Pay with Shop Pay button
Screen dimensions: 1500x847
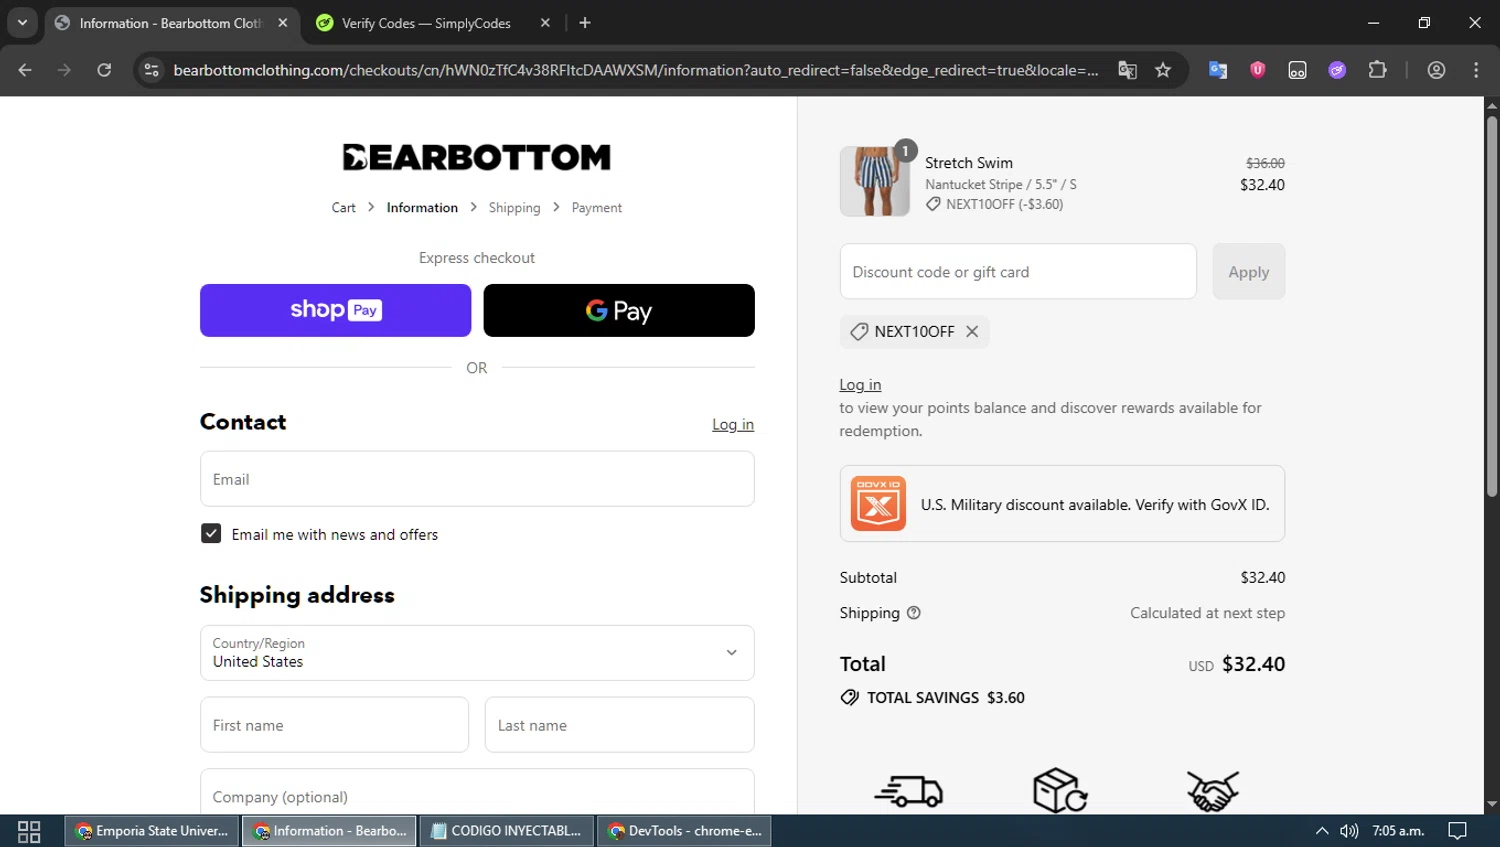pyautogui.click(x=335, y=310)
